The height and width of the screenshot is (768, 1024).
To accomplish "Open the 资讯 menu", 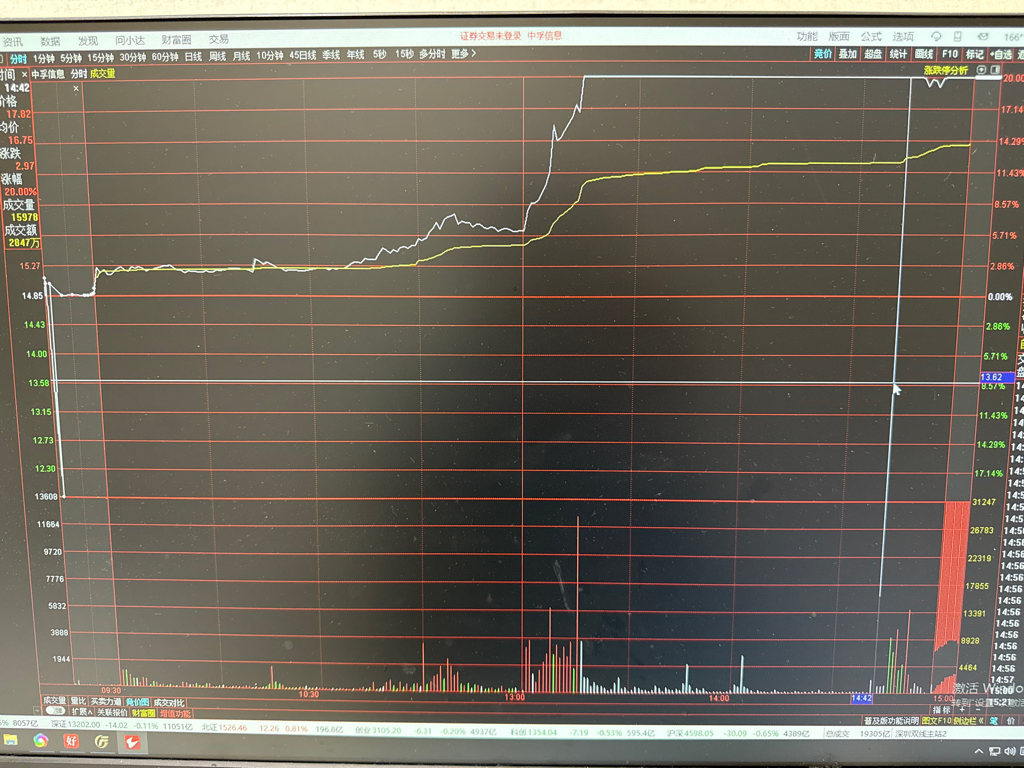I will [x=12, y=42].
